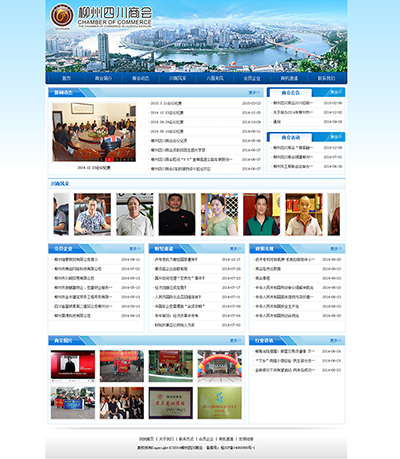
Task: Open 更多 arrow link in 新闻动态 header
Action: click(254, 92)
